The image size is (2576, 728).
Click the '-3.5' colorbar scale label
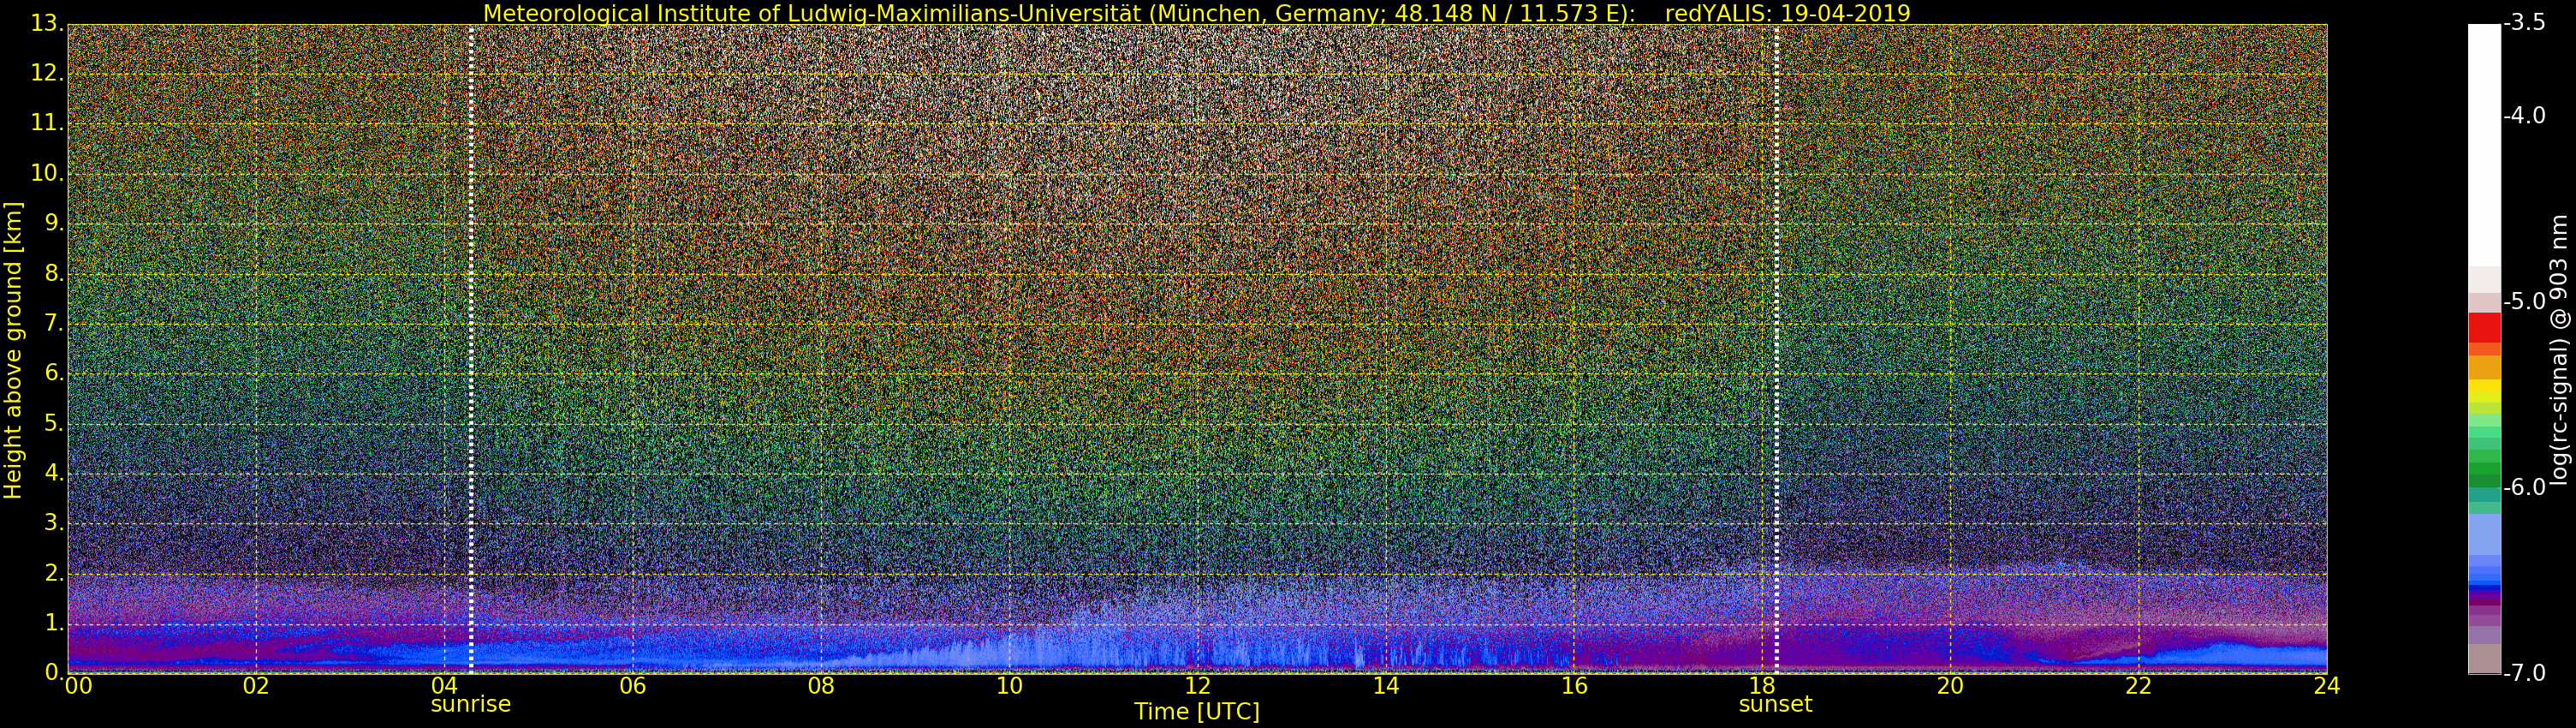coord(2524,23)
